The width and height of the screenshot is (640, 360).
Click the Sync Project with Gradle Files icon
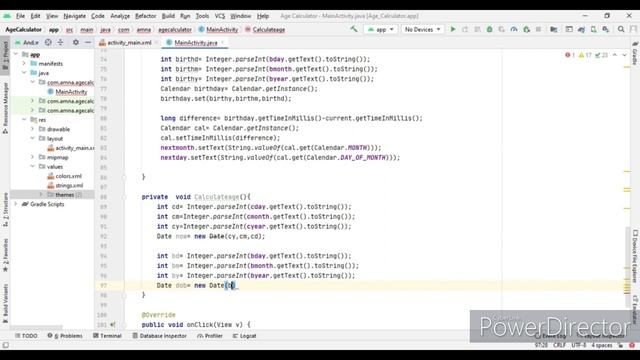coord(581,29)
